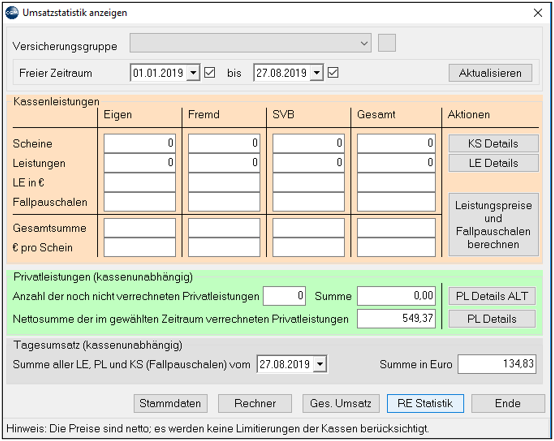Open LE Details

pyautogui.click(x=494, y=163)
